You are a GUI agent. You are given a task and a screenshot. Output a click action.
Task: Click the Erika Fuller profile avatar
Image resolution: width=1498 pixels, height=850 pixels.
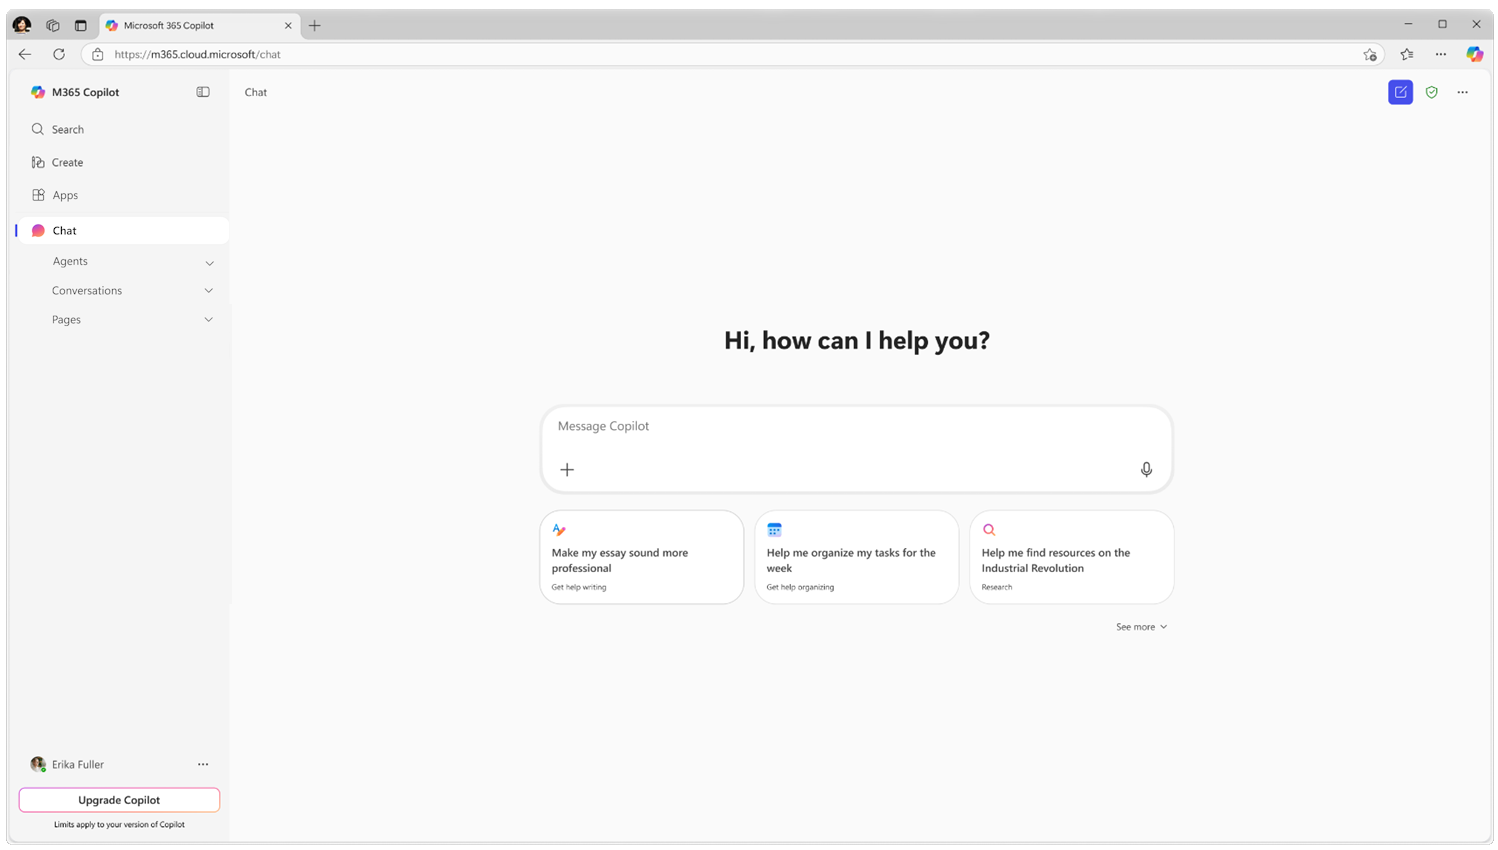[x=38, y=764]
